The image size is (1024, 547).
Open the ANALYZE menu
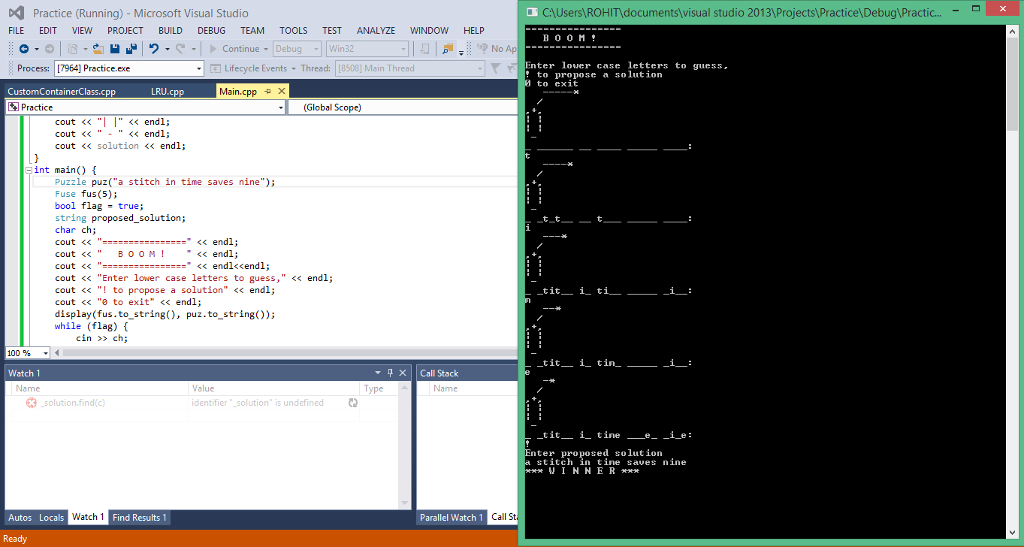tap(376, 31)
